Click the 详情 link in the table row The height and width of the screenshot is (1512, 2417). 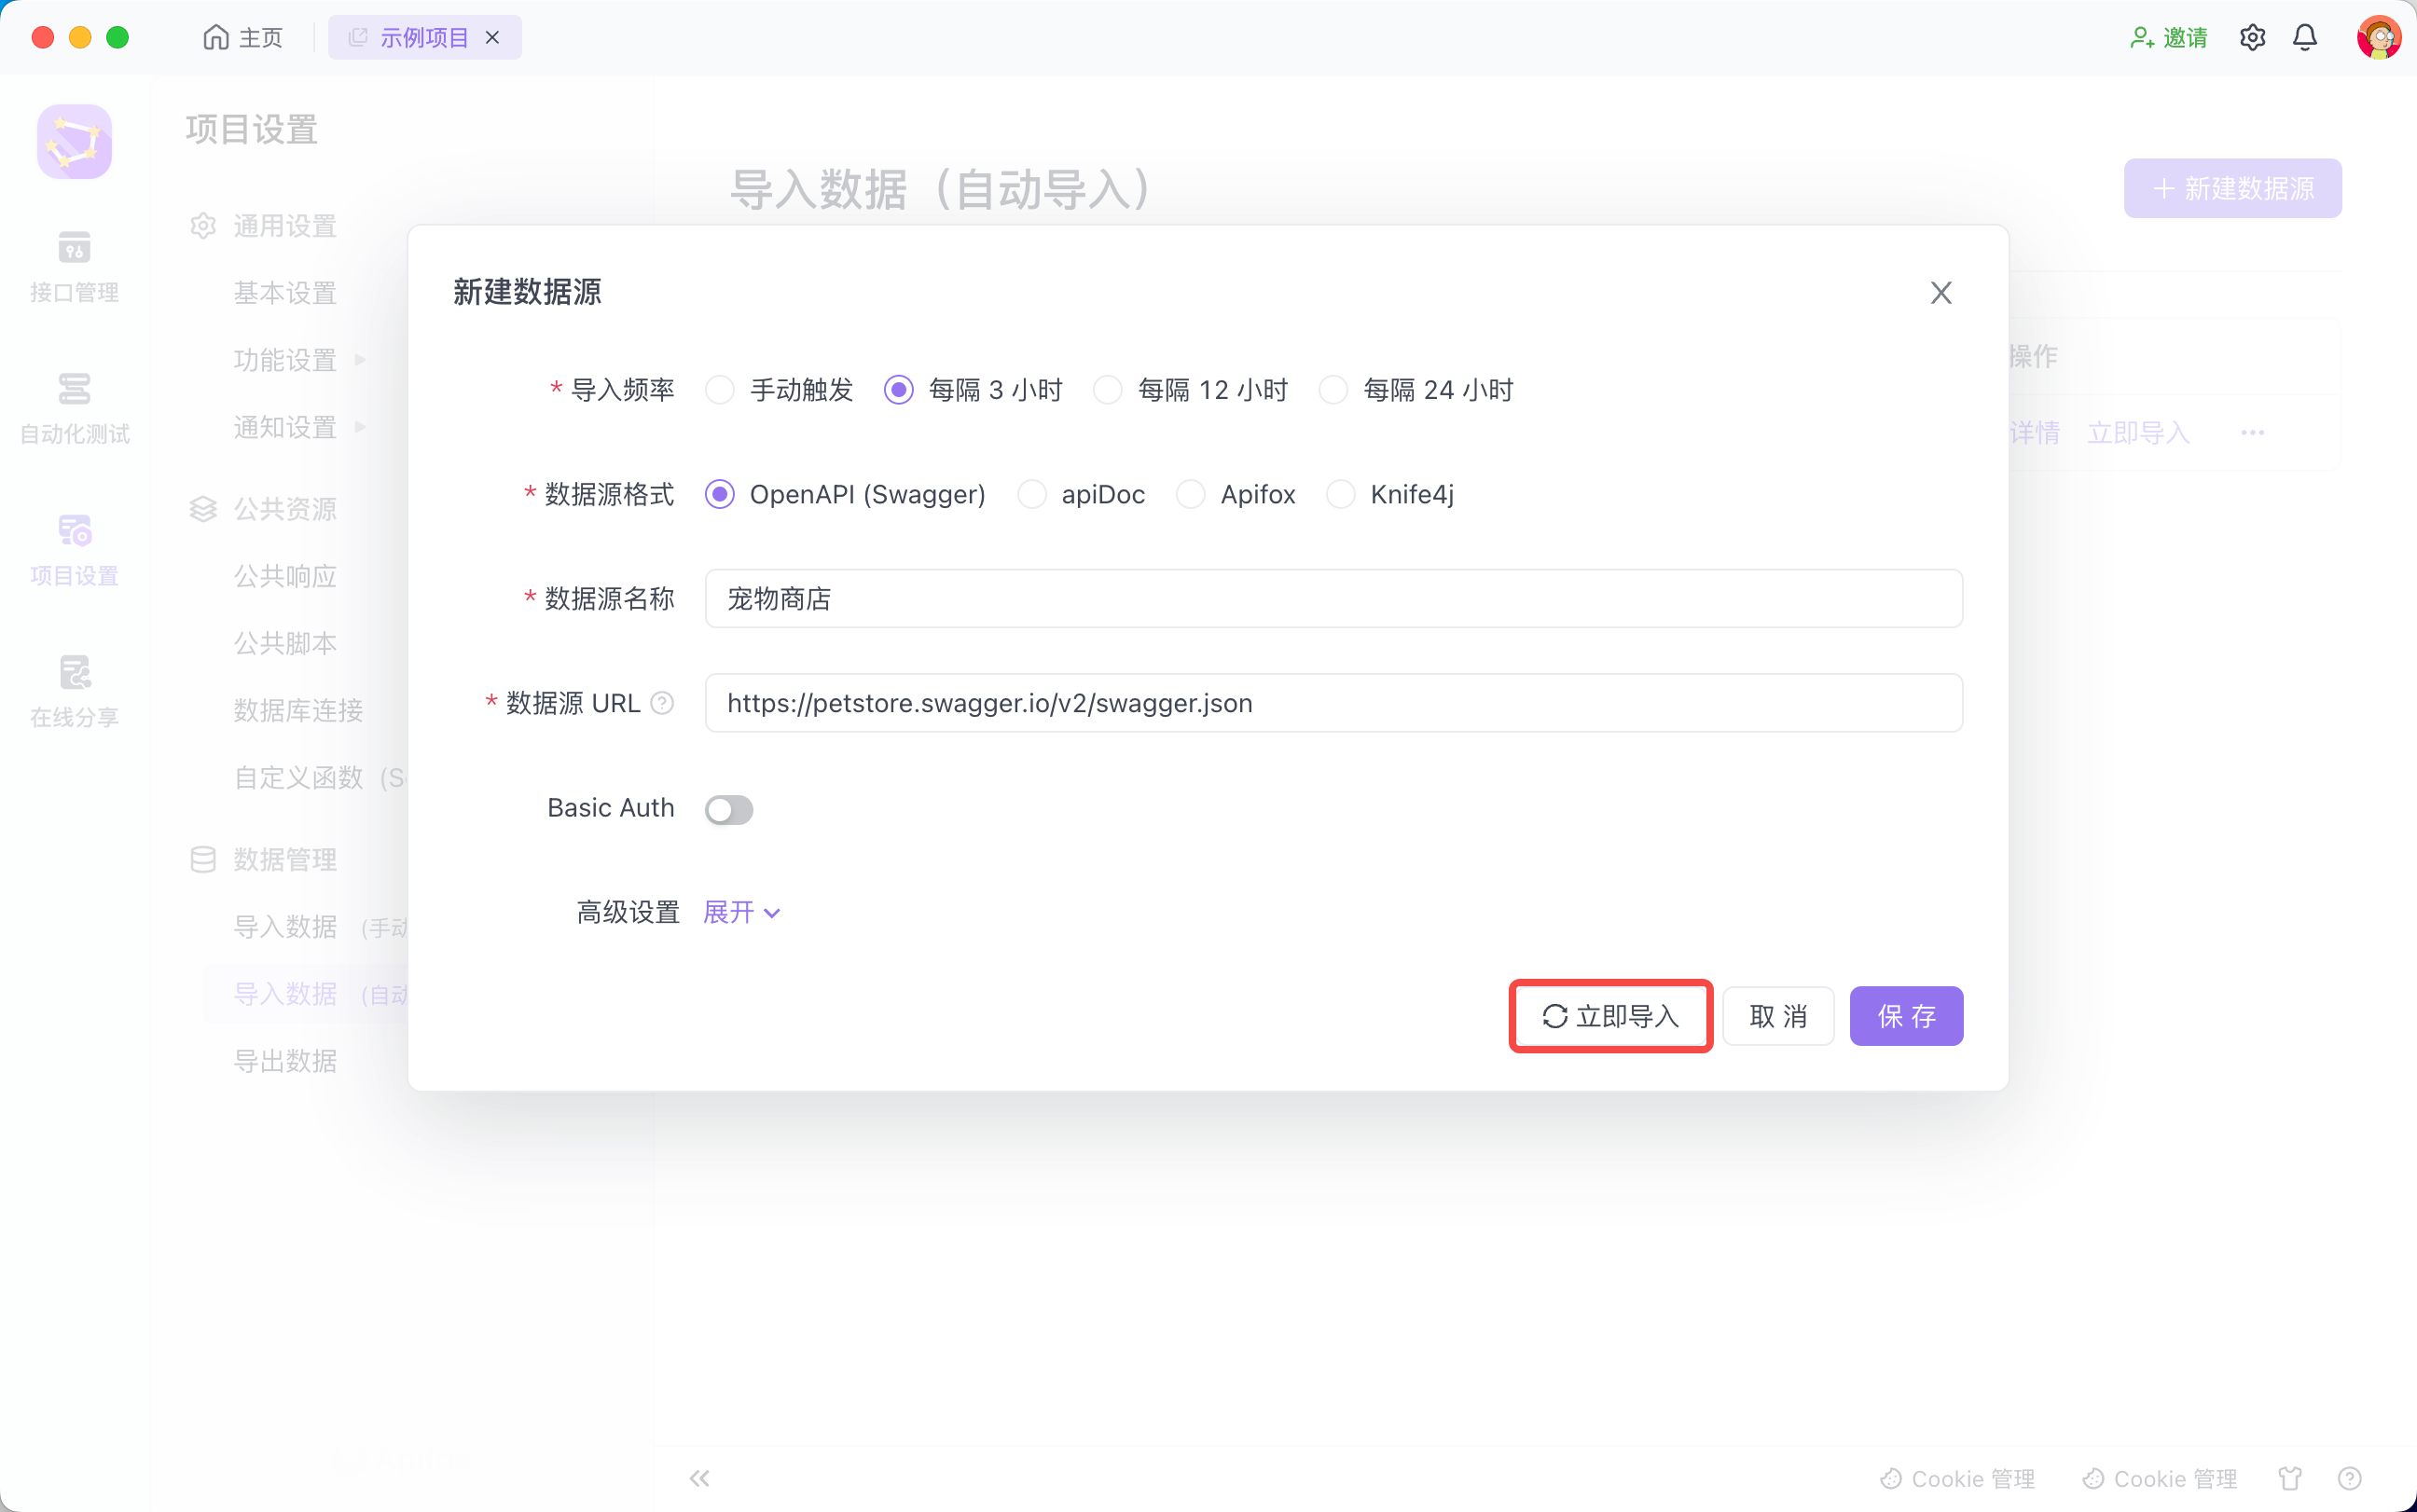2034,432
